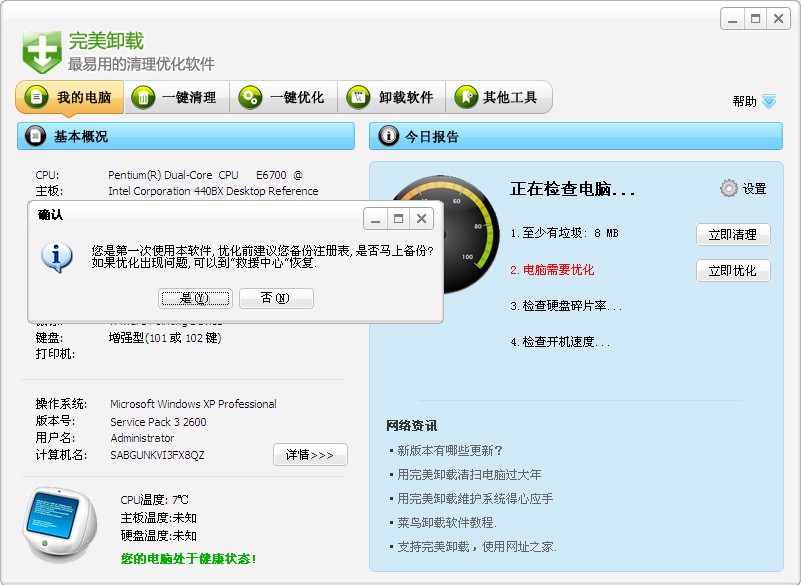
Task: Open news link 用完美卸载清扫电脑过大年
Action: (469, 475)
